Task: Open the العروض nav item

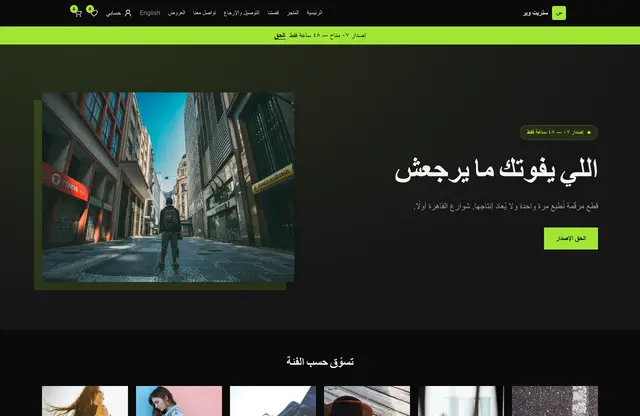Action: pos(176,13)
